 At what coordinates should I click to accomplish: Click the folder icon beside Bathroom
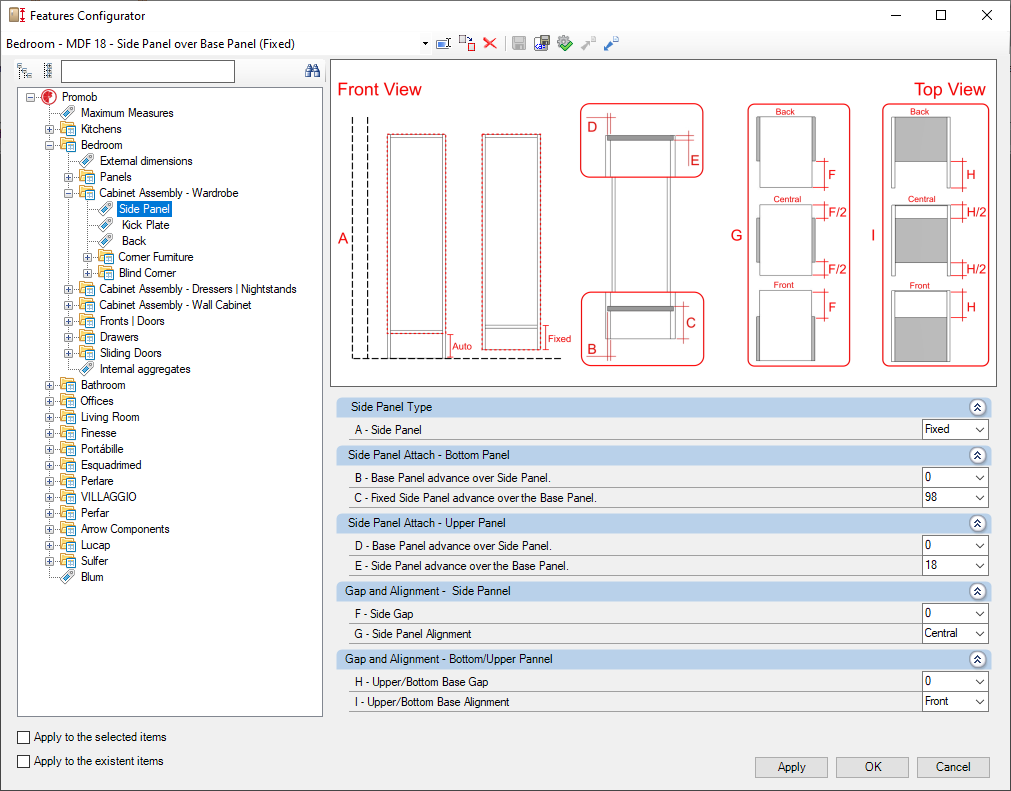68,385
